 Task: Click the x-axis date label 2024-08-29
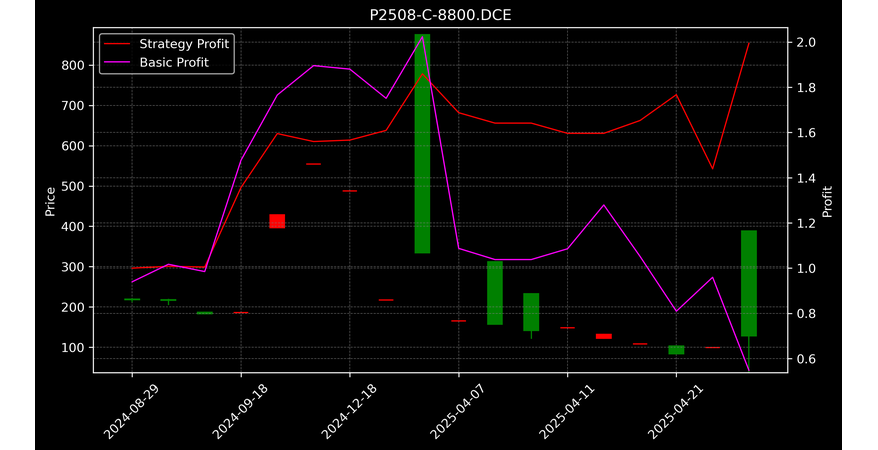pyautogui.click(x=131, y=412)
